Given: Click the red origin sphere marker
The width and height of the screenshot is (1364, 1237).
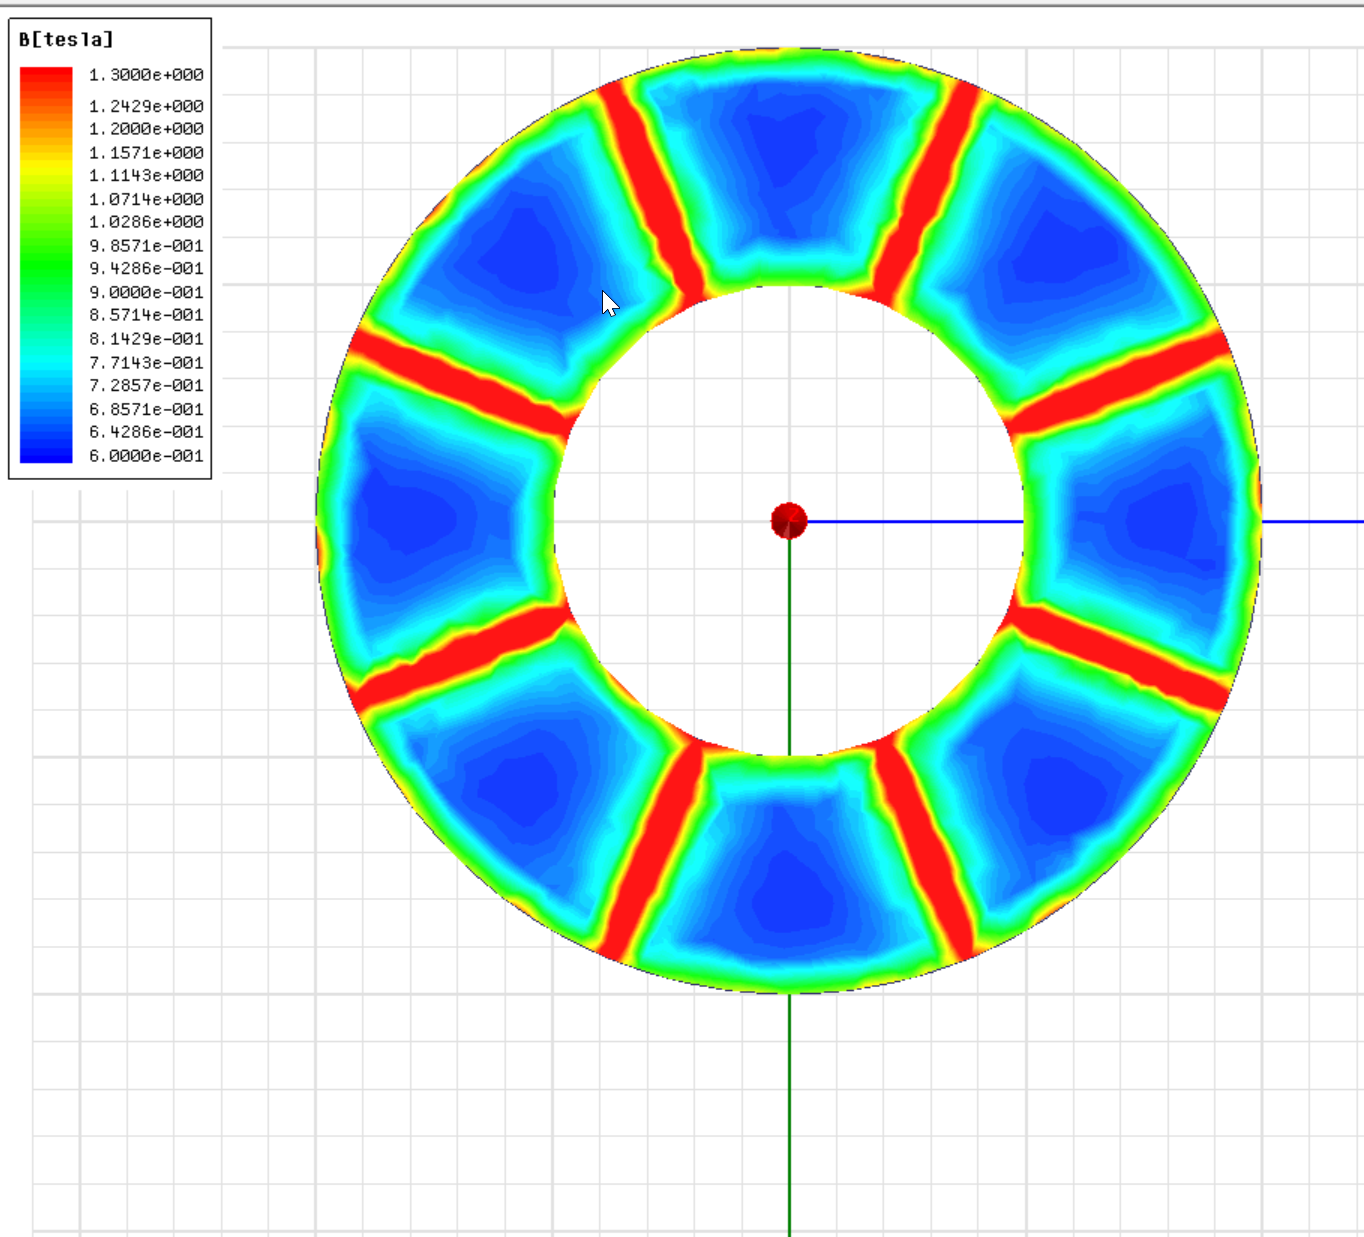Looking at the screenshot, I should 789,521.
